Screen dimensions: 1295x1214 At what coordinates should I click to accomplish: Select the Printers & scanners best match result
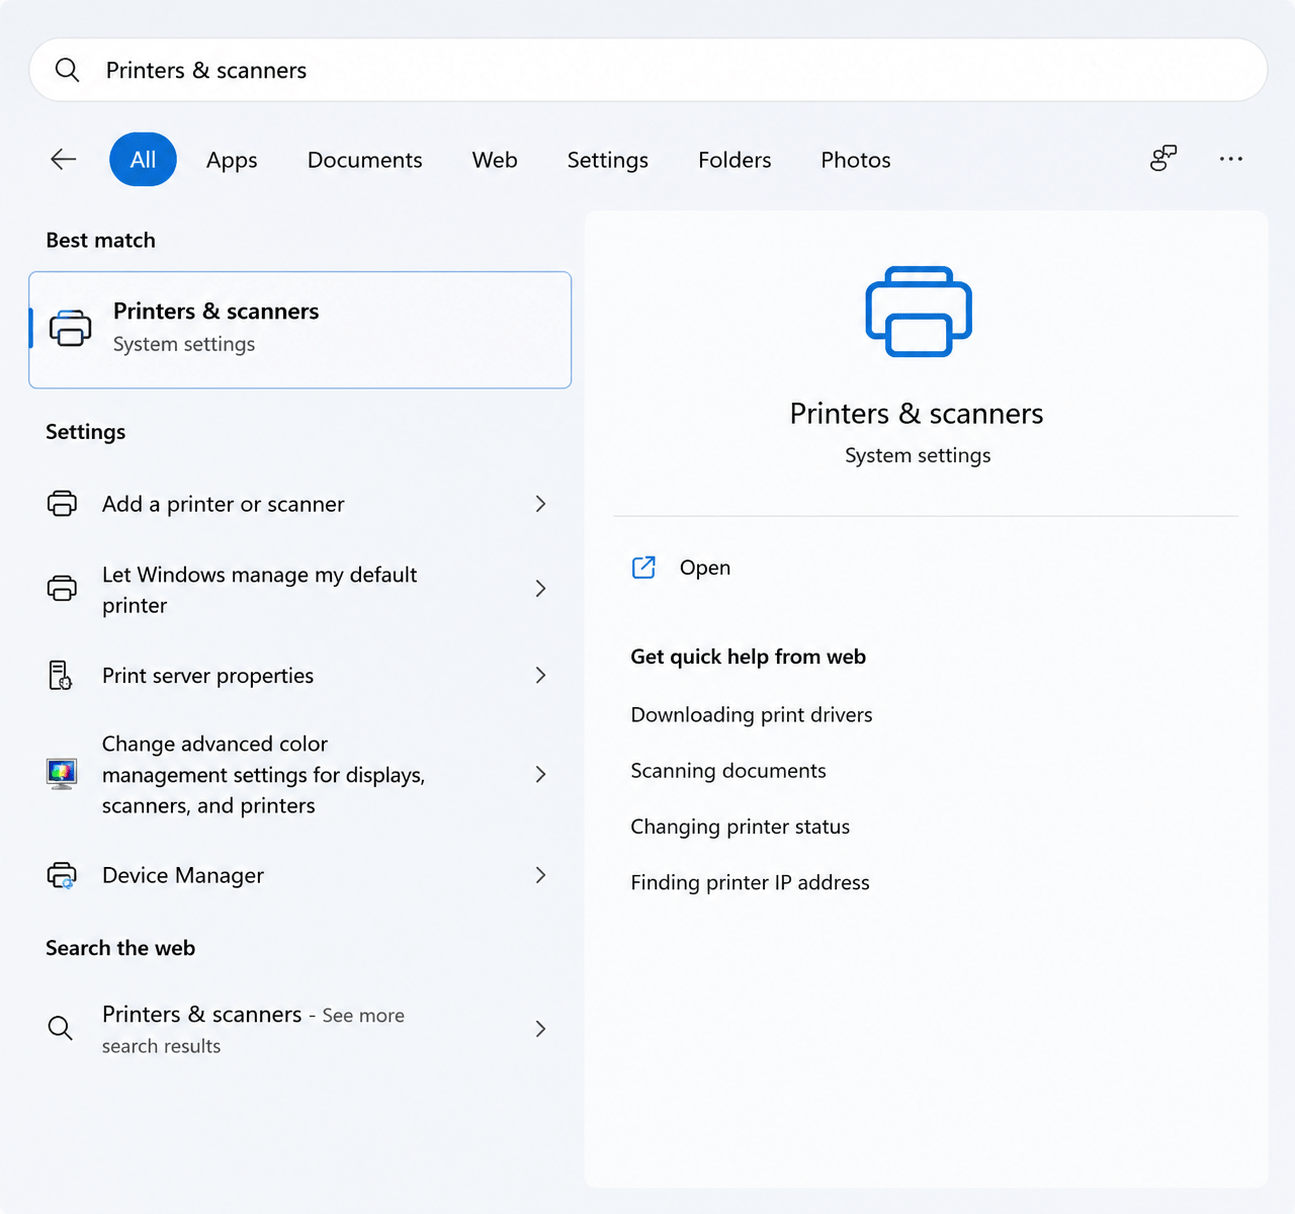click(300, 330)
